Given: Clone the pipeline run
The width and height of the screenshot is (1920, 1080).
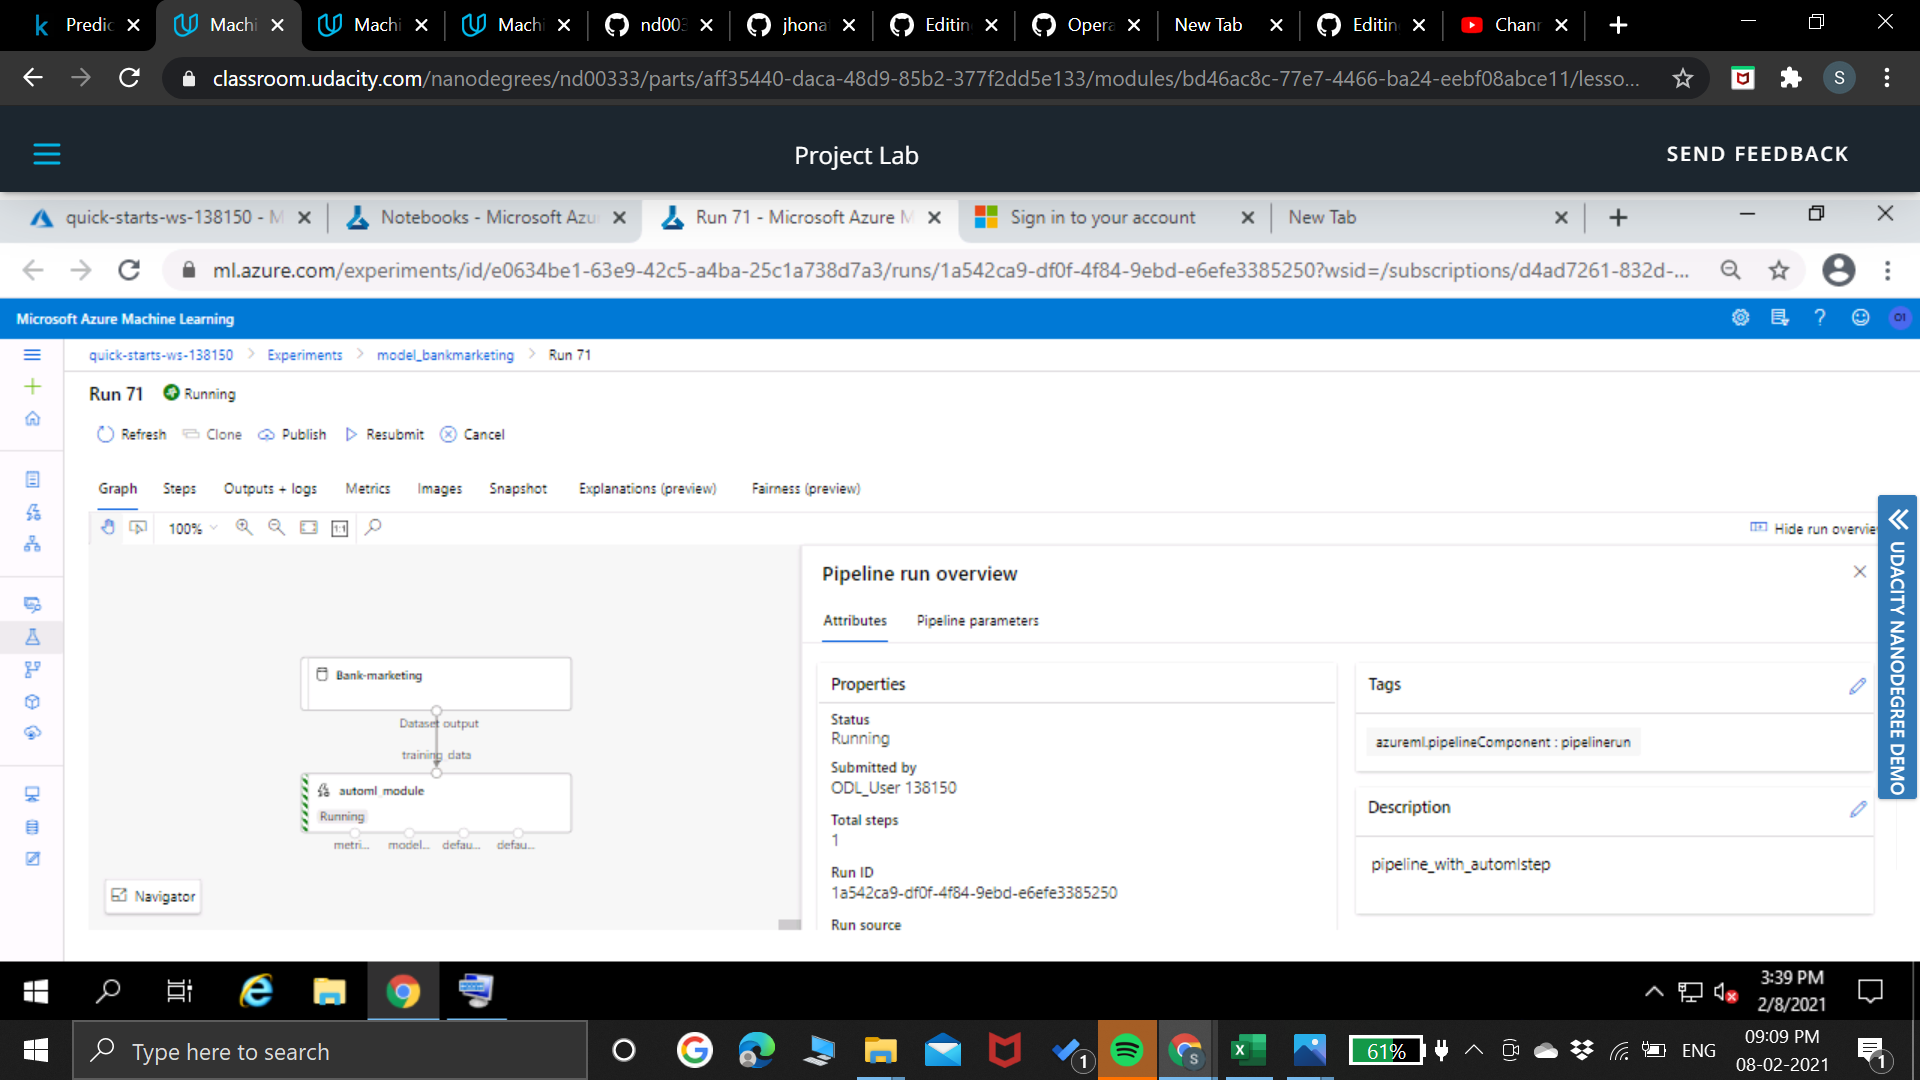Looking at the screenshot, I should [x=212, y=434].
